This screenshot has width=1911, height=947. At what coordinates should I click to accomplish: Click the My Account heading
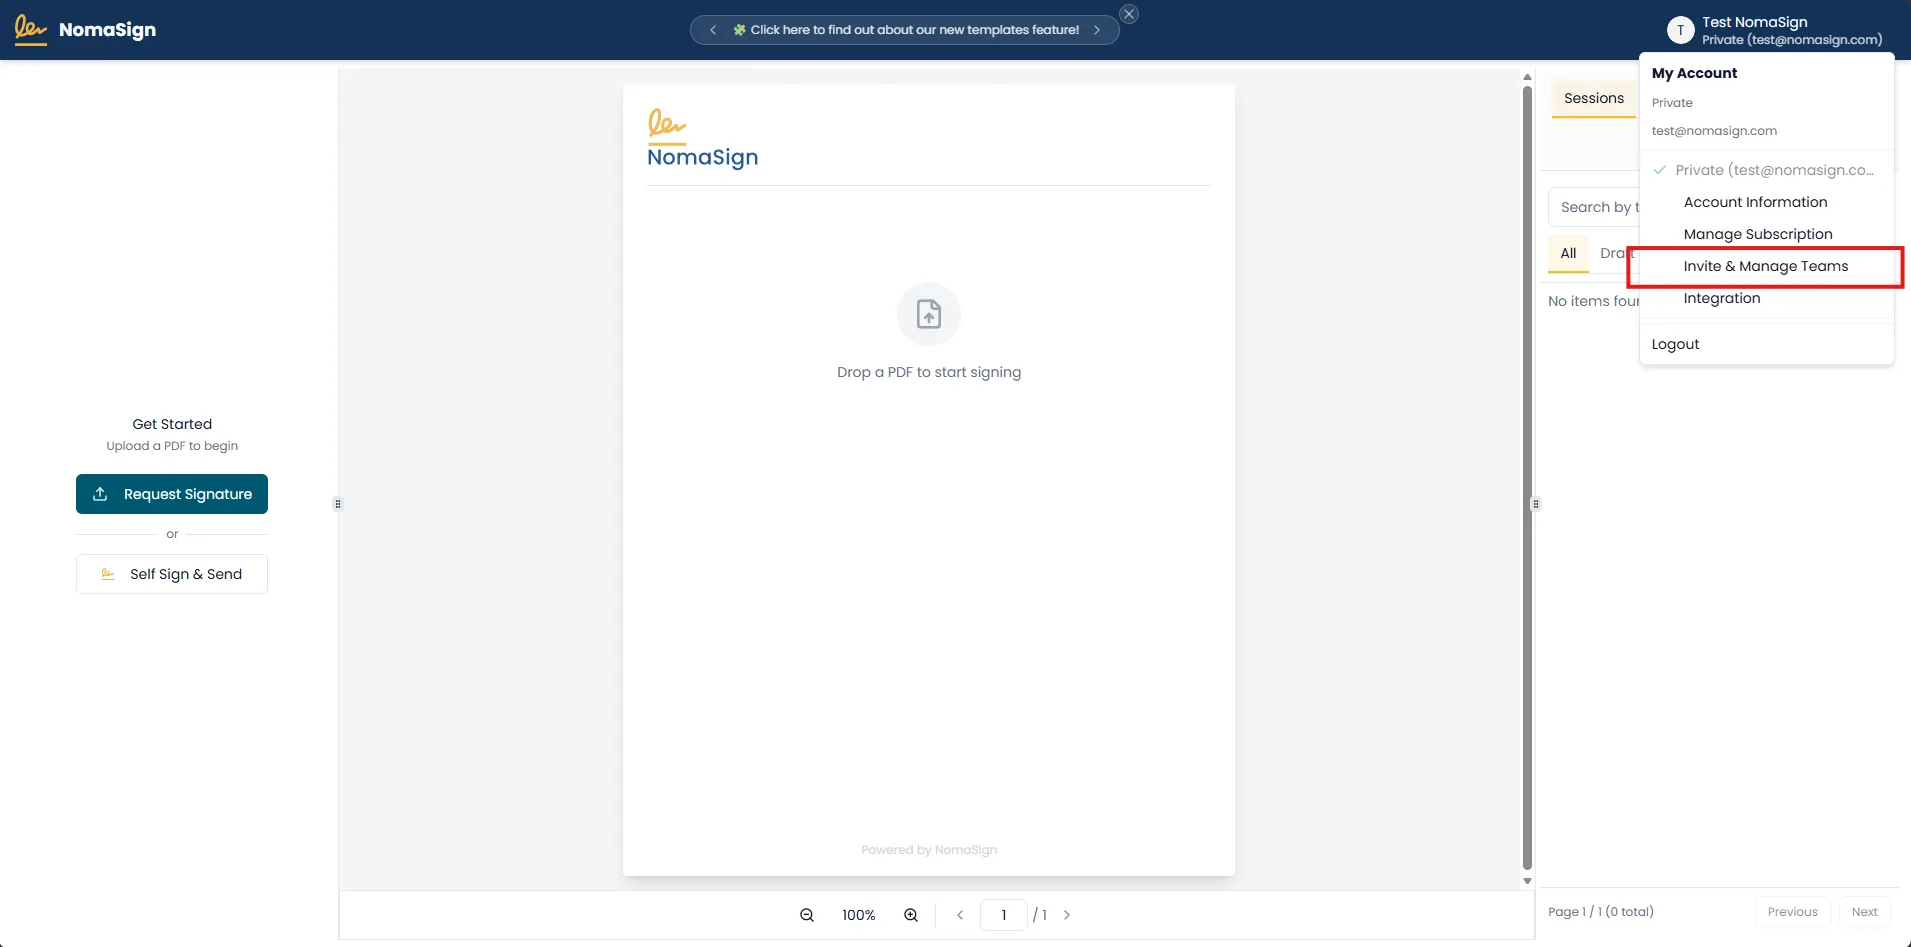click(1694, 73)
